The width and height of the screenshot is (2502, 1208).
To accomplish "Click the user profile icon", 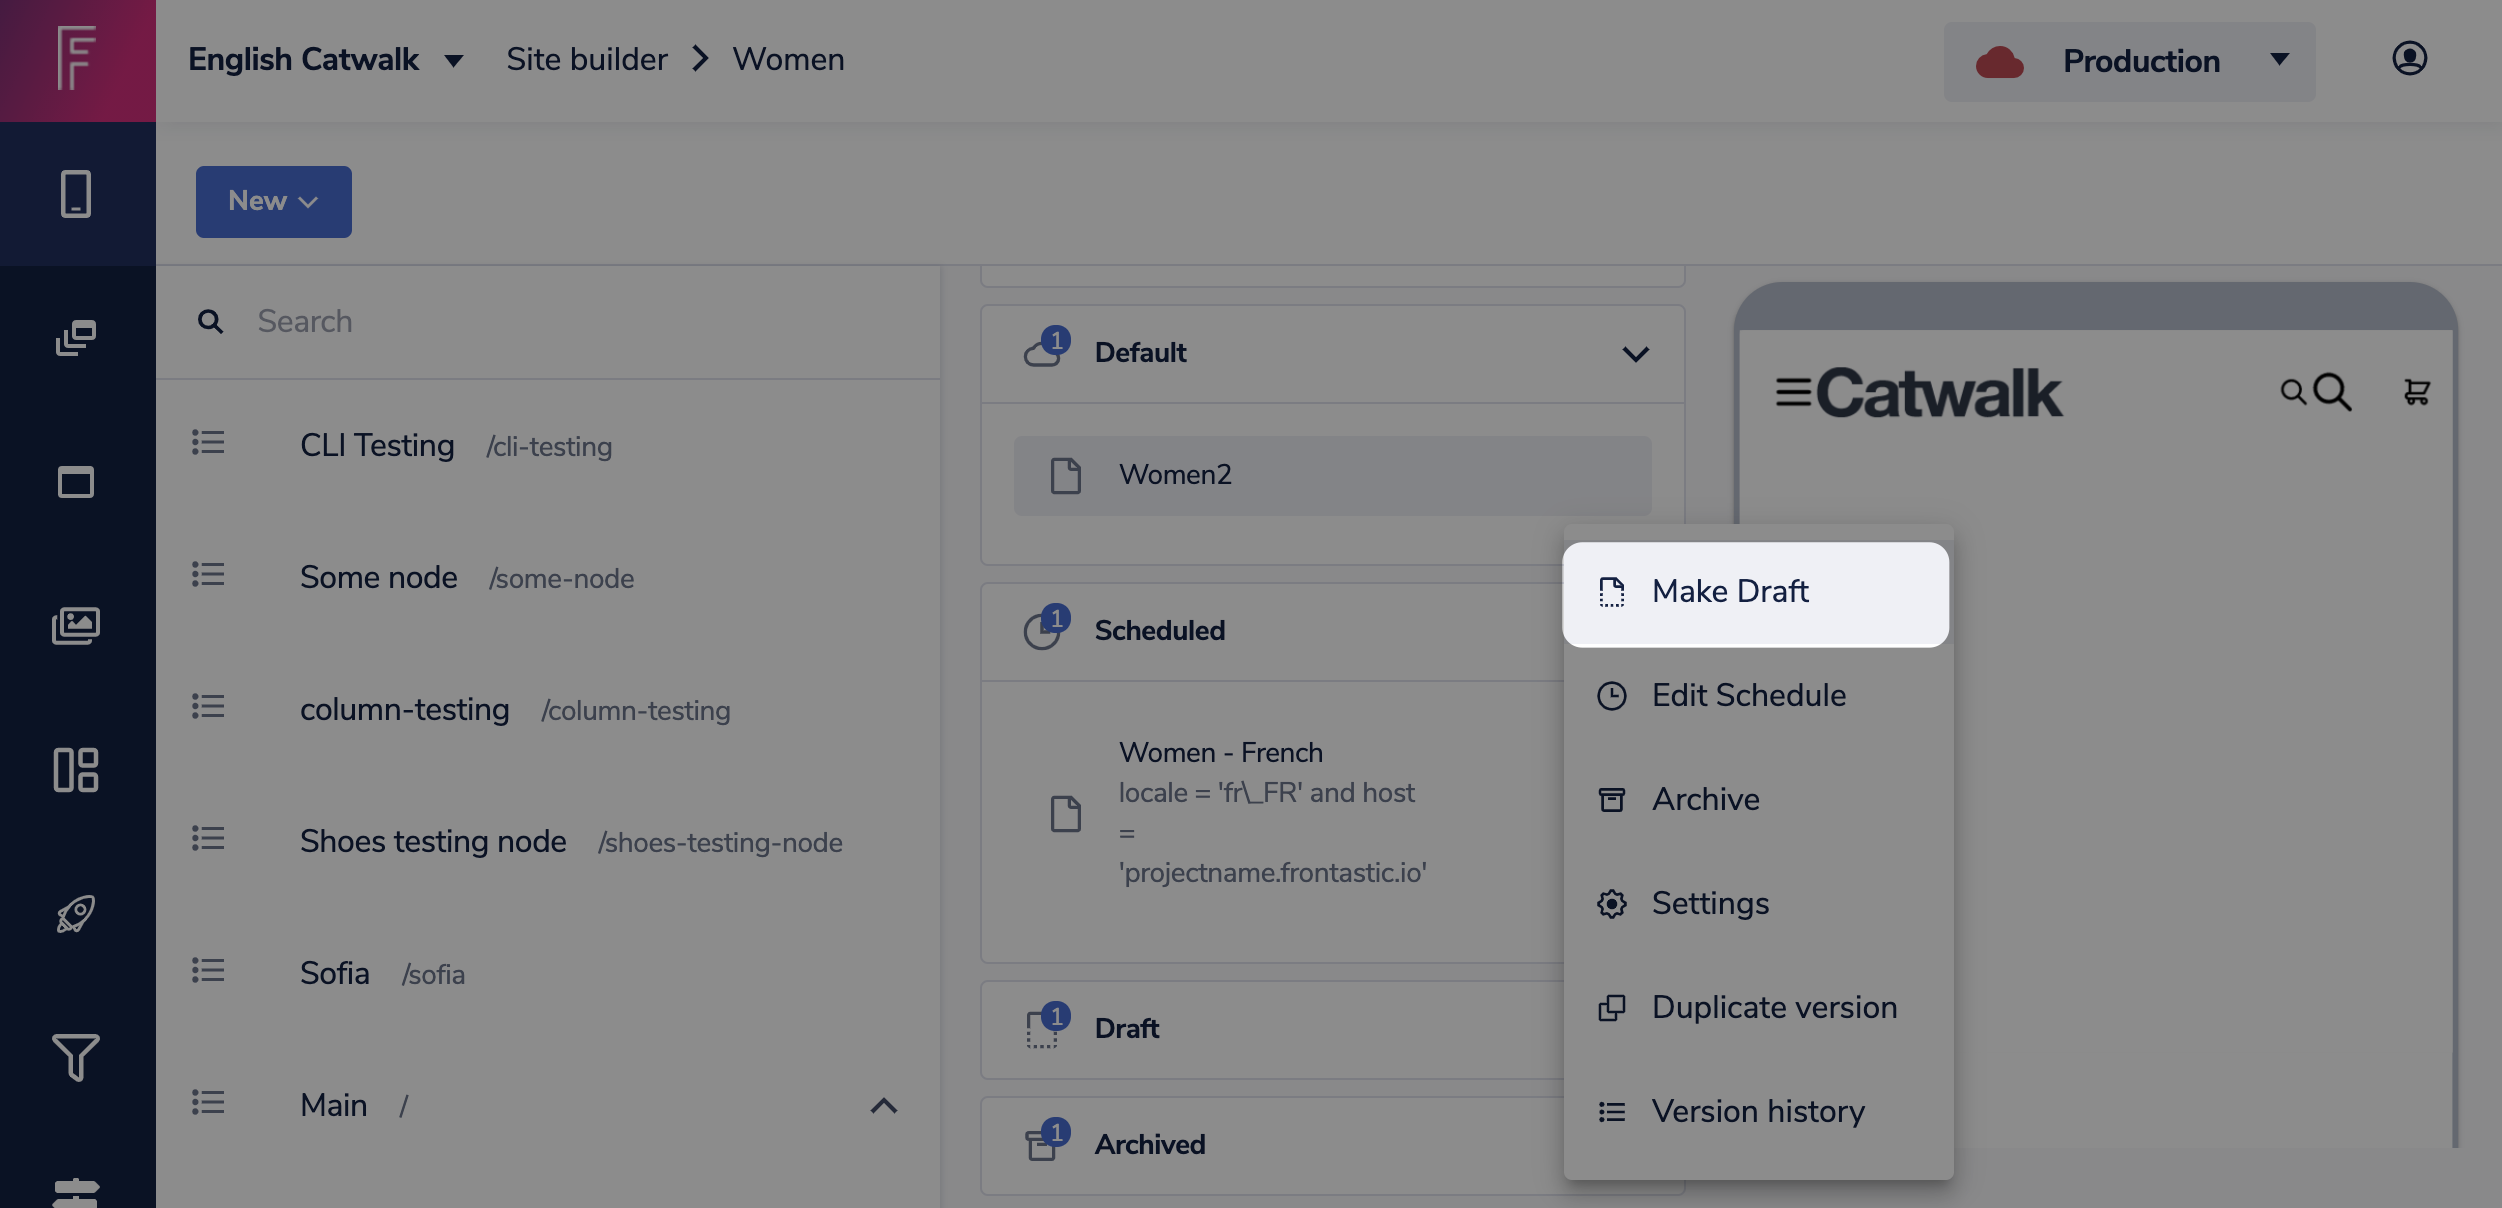I will [2409, 59].
